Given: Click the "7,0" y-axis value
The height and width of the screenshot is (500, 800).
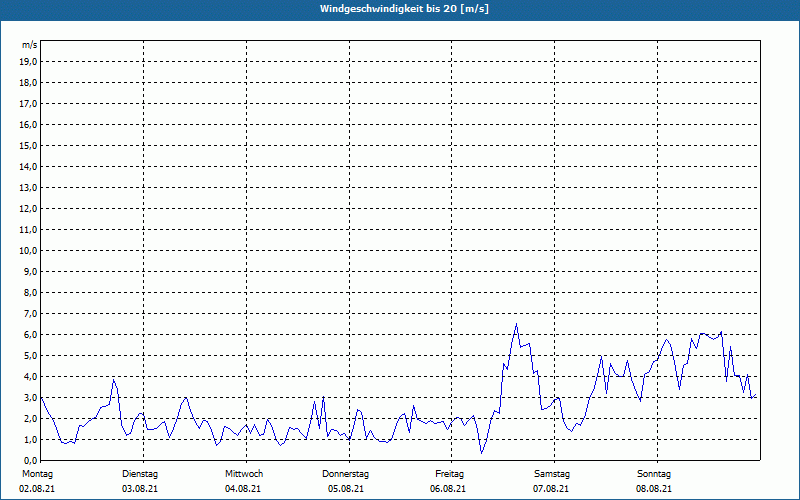Looking at the screenshot, I should point(31,313).
